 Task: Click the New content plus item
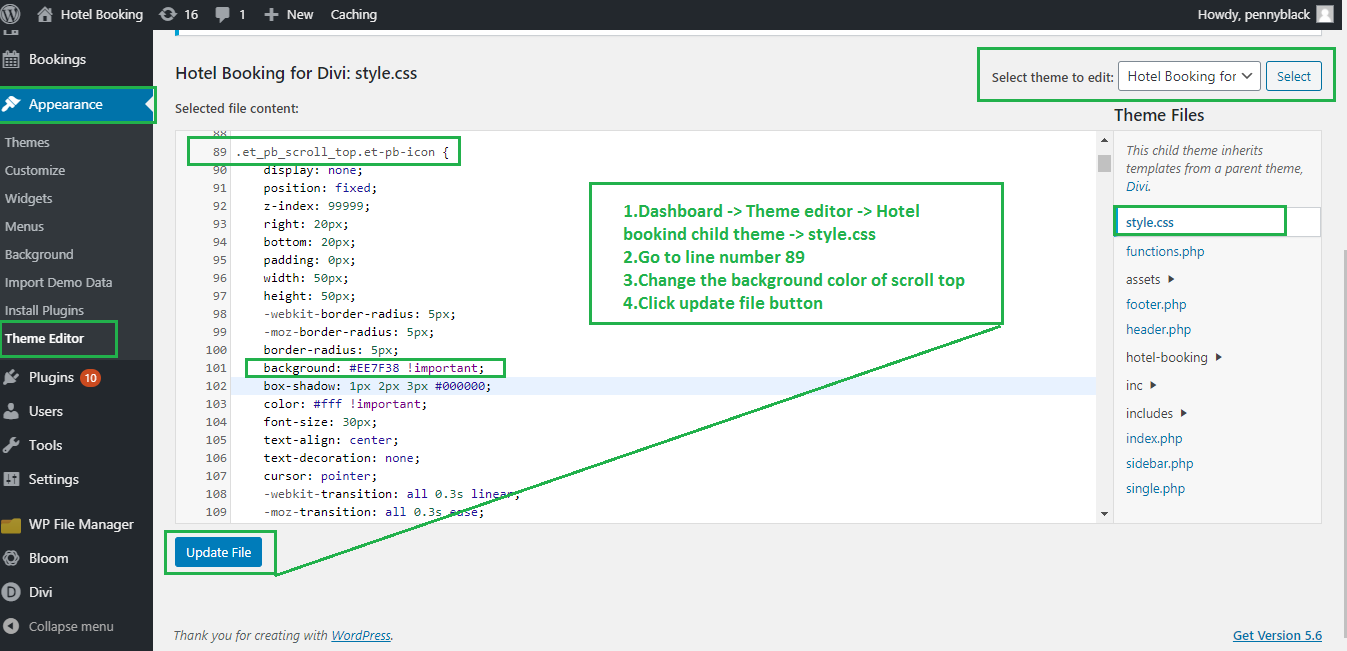click(289, 14)
